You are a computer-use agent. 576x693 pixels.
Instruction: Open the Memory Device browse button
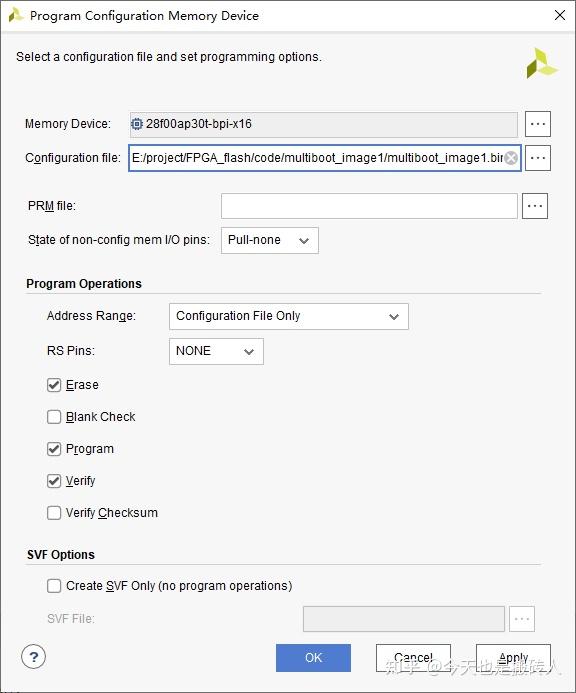(538, 124)
